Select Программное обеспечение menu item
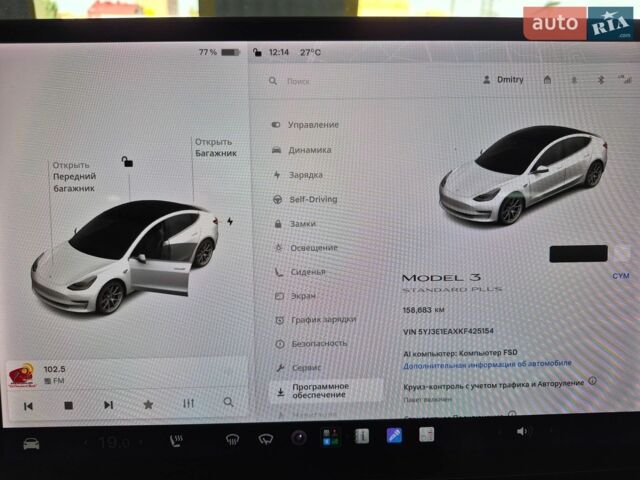The height and width of the screenshot is (480, 640). 326,391
